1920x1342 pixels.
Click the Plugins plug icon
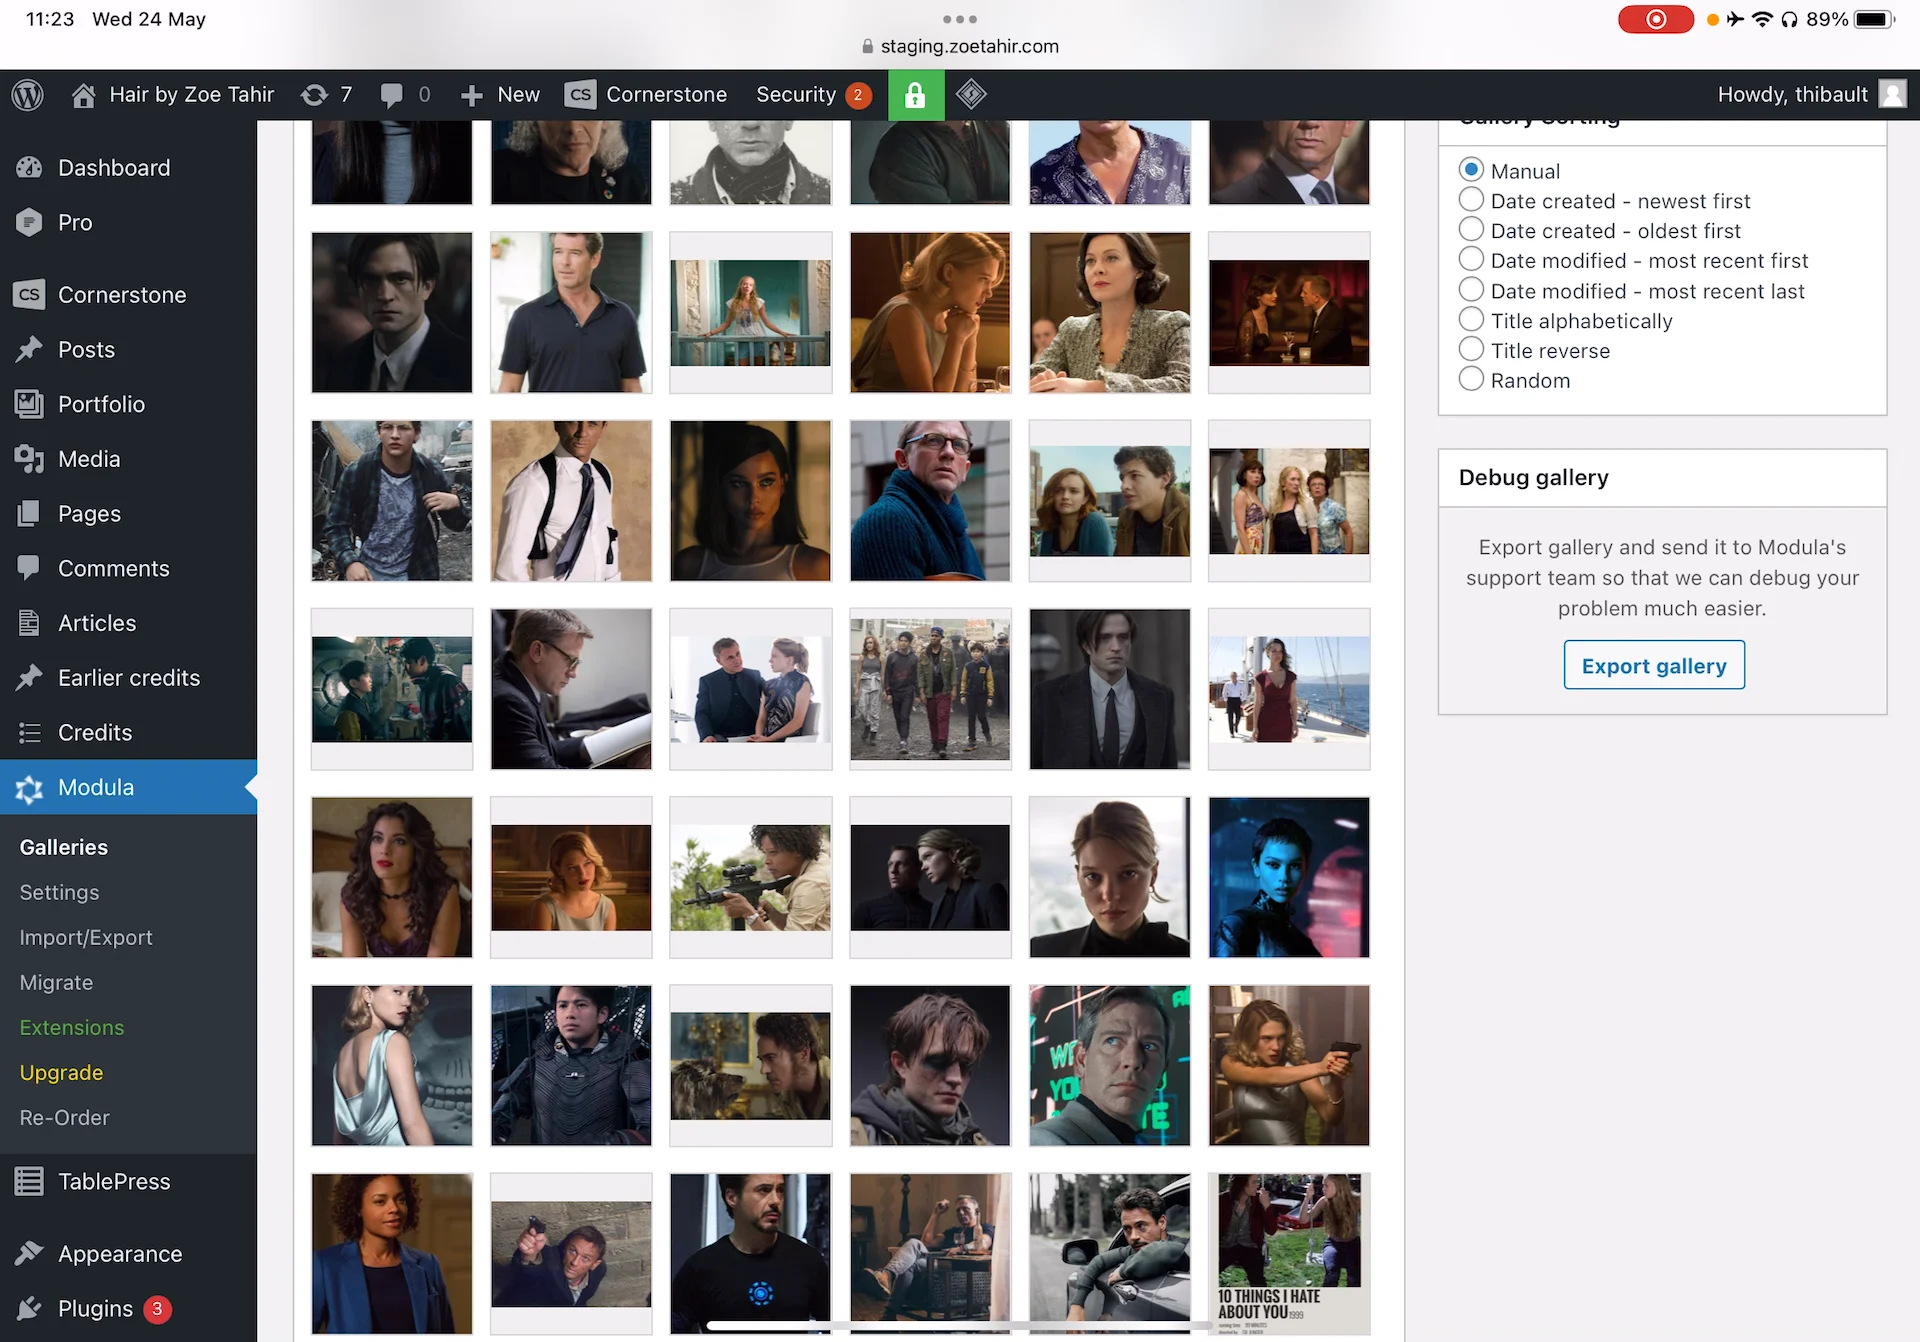29,1308
